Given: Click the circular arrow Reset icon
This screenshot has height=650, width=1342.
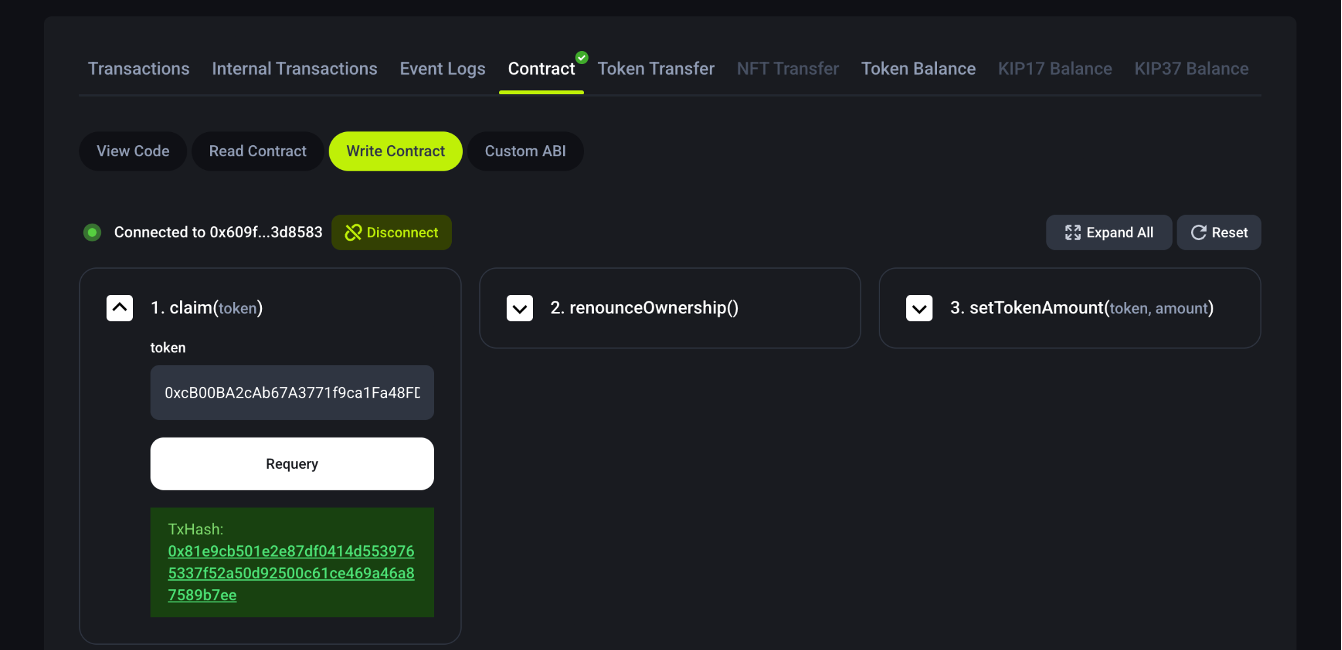Looking at the screenshot, I should coord(1198,233).
